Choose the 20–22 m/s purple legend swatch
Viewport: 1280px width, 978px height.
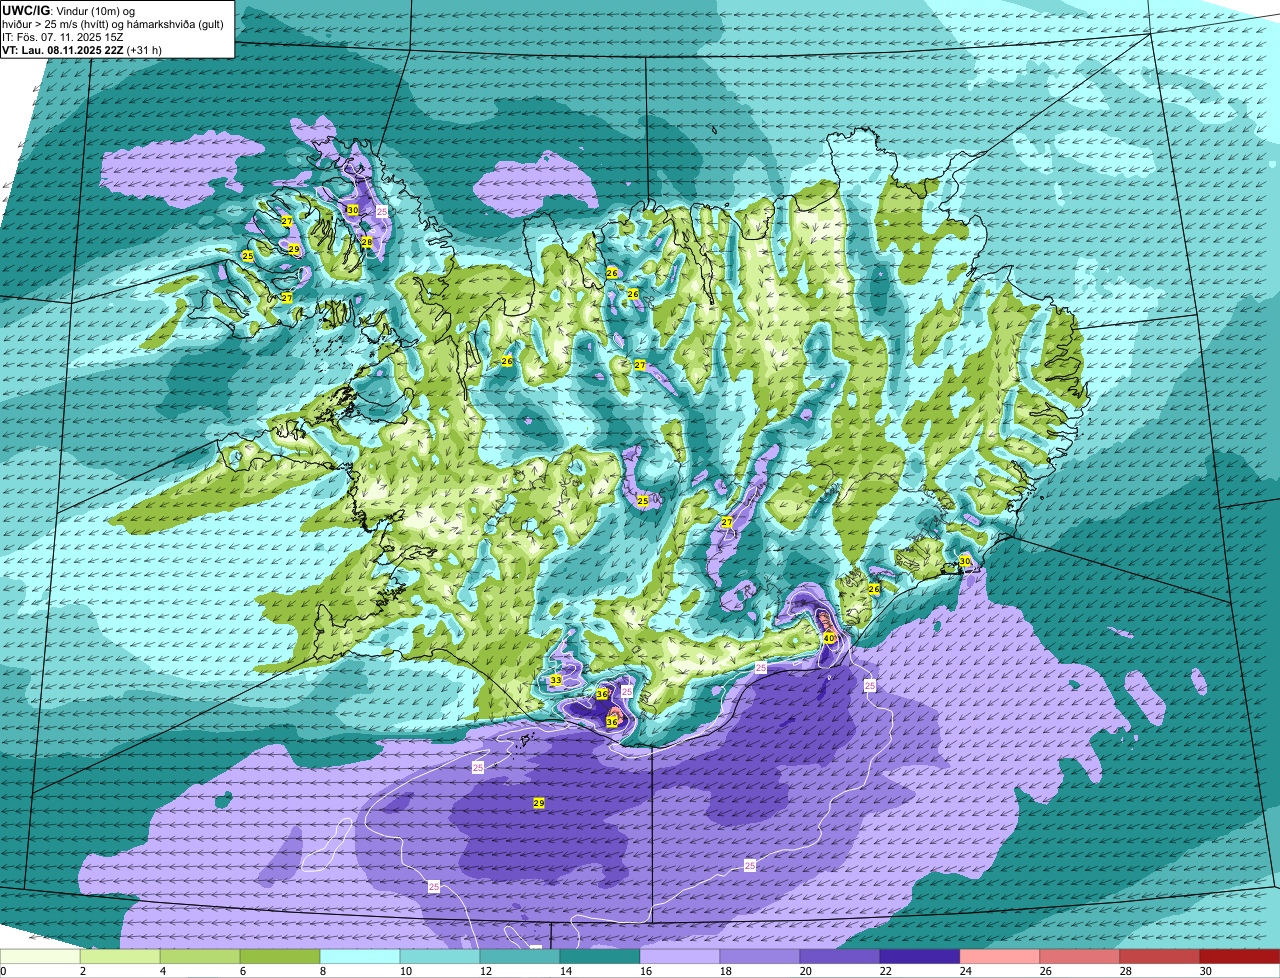click(840, 956)
